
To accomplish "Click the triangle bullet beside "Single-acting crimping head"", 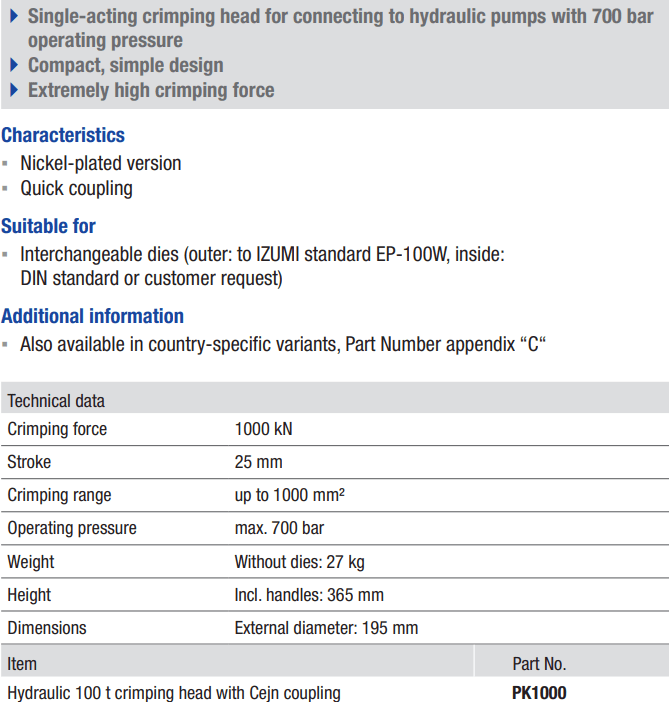I will tap(14, 17).
